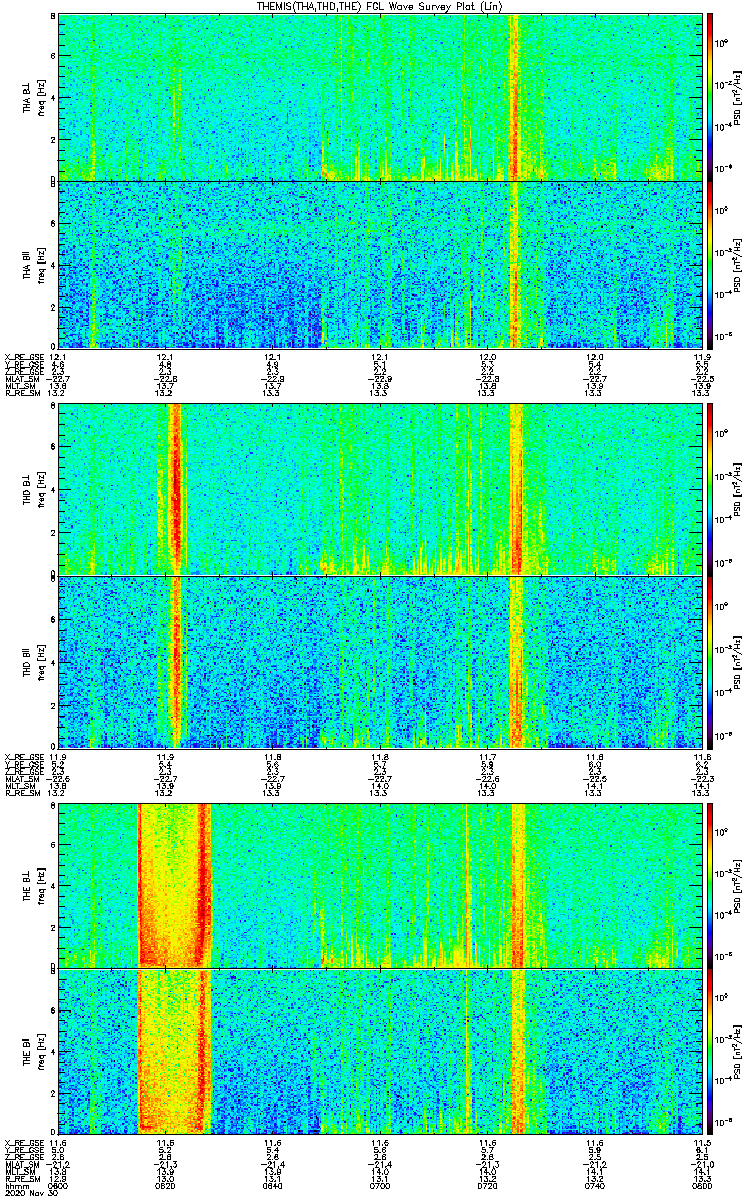
Task: Click the 'THA B∥ freq [Hz]' axis label
Action: (34, 264)
